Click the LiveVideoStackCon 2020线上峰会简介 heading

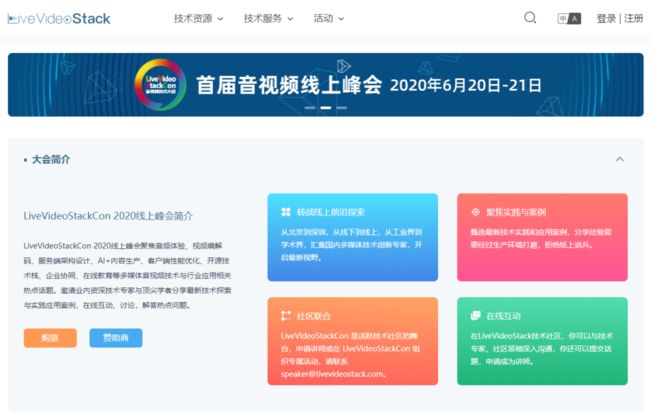(108, 216)
